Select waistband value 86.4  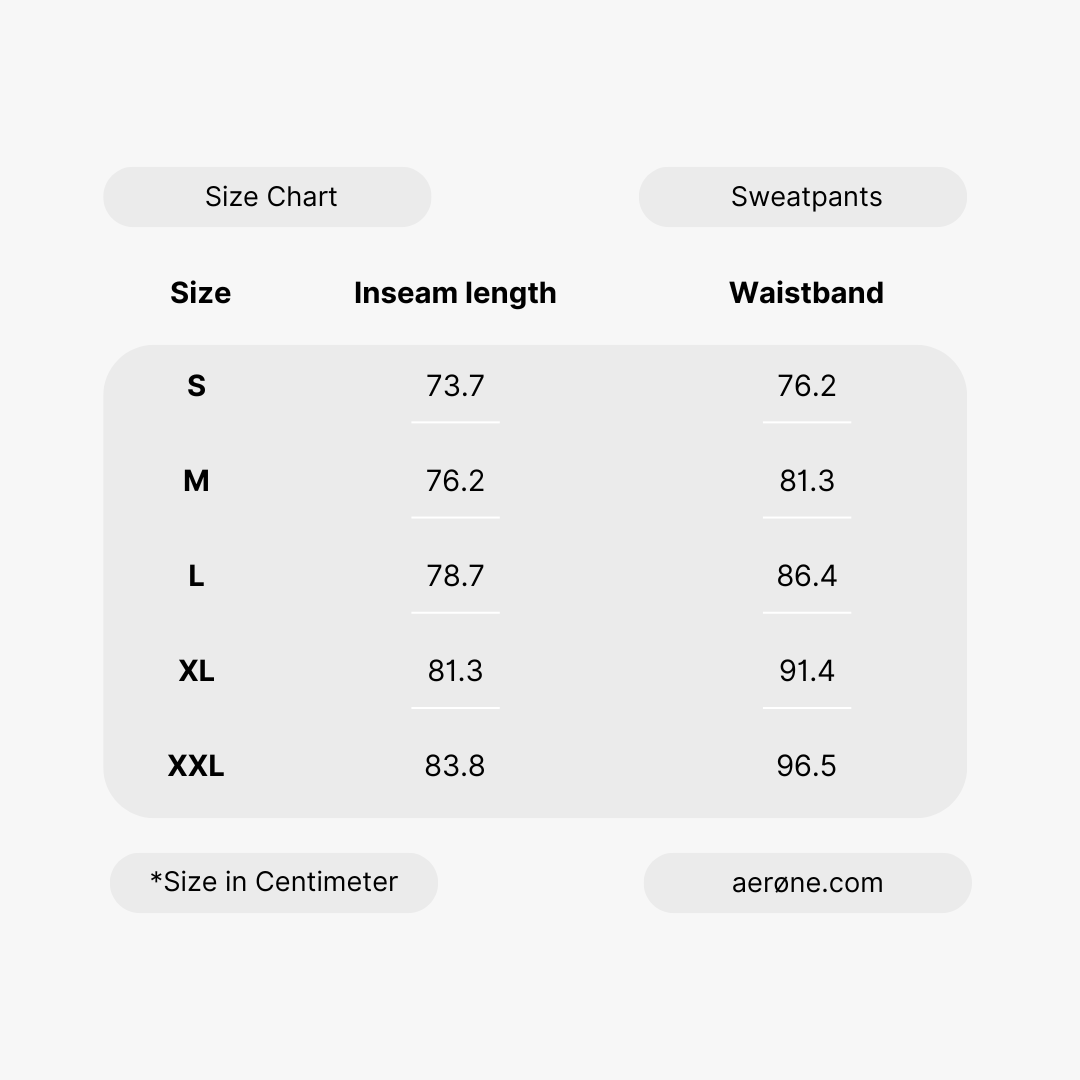(806, 576)
